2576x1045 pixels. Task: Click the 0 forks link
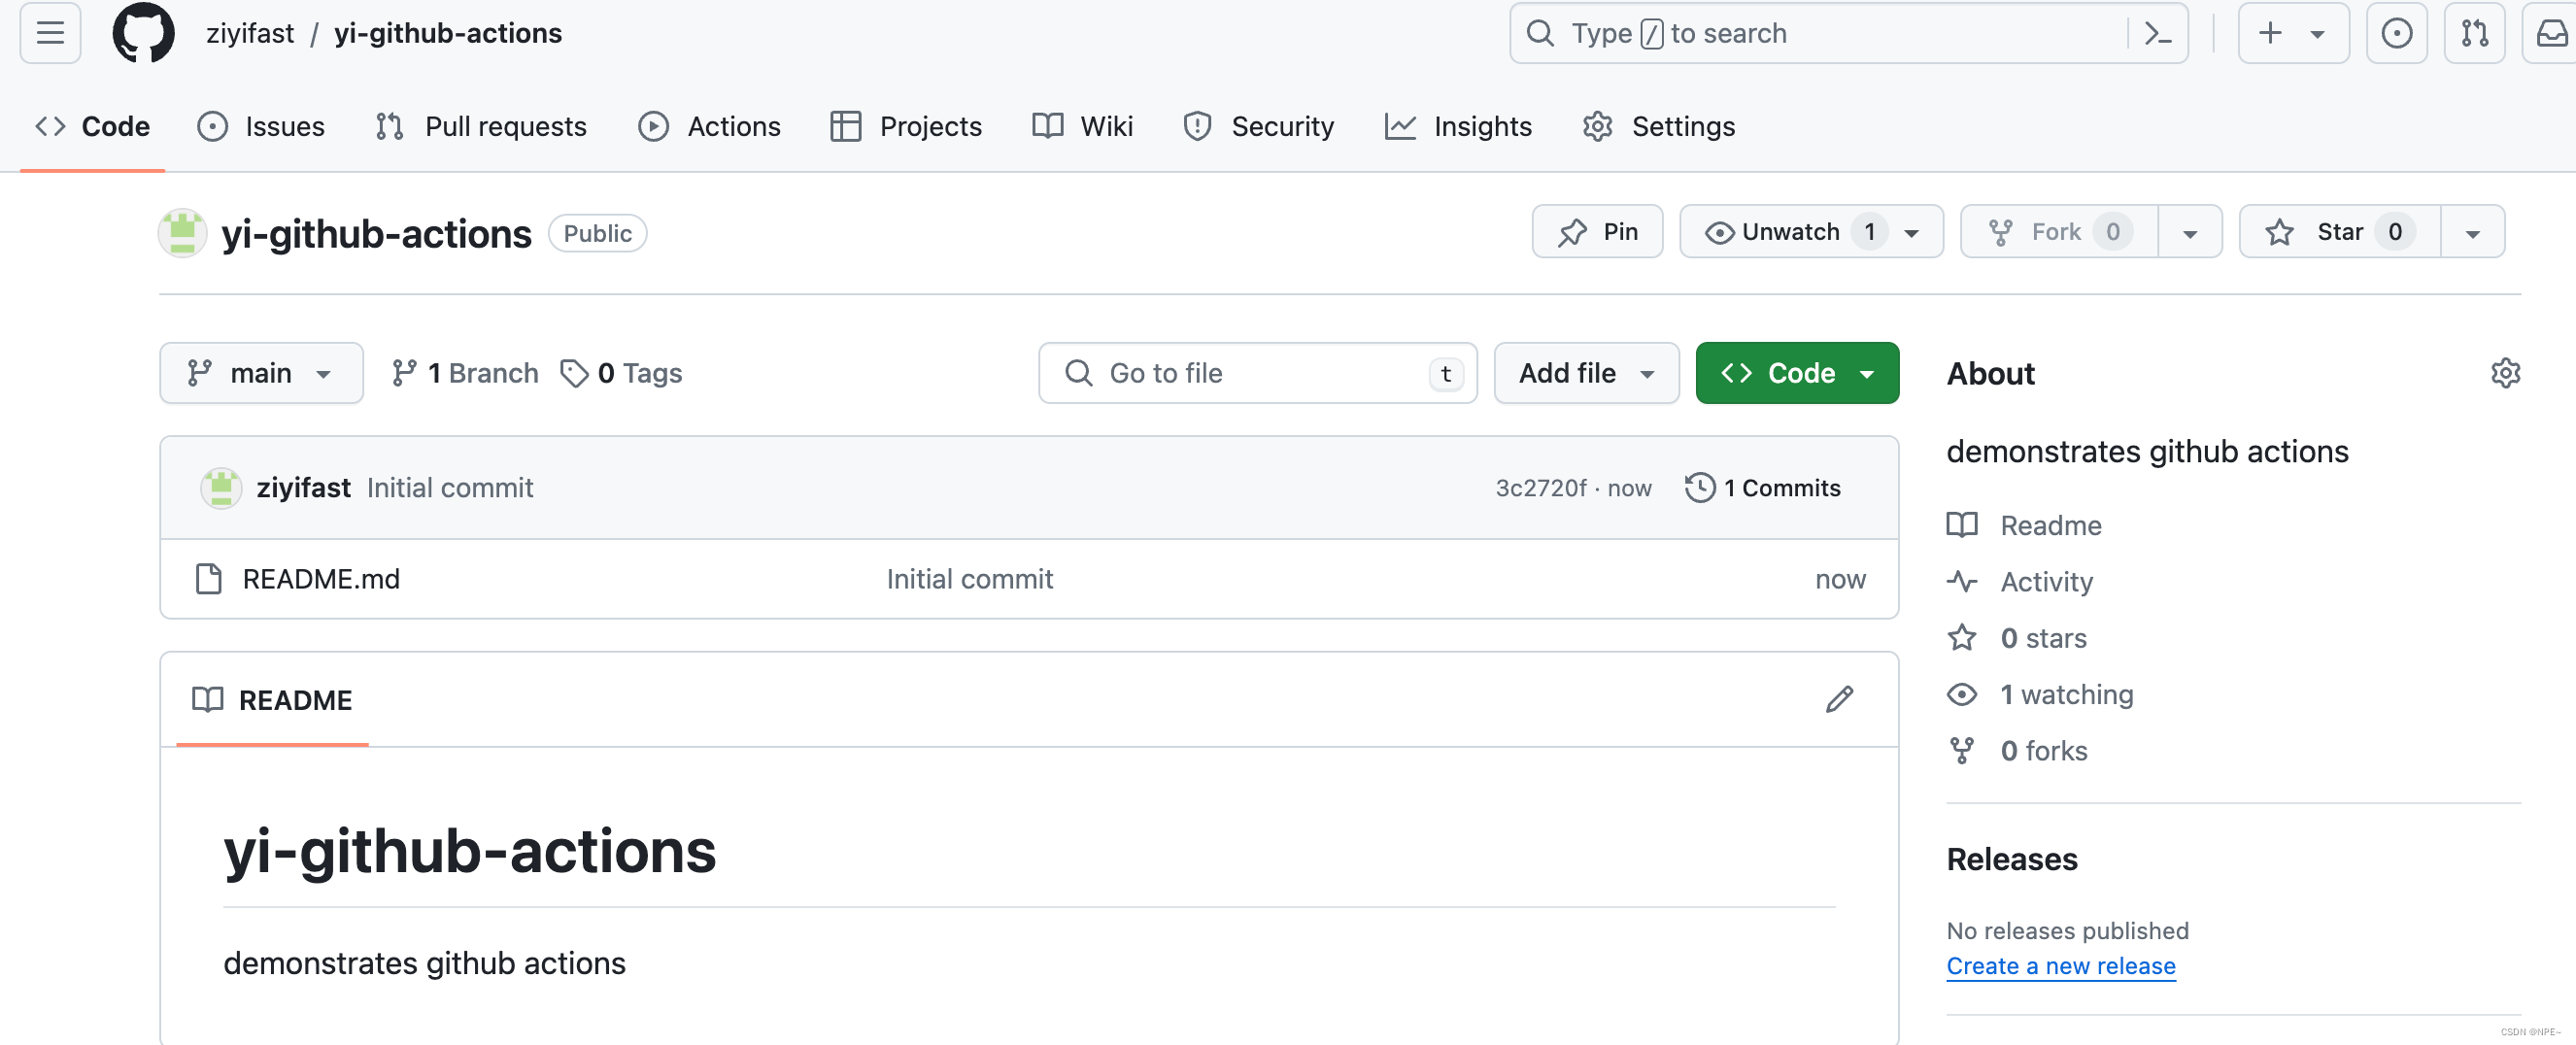coord(2043,750)
